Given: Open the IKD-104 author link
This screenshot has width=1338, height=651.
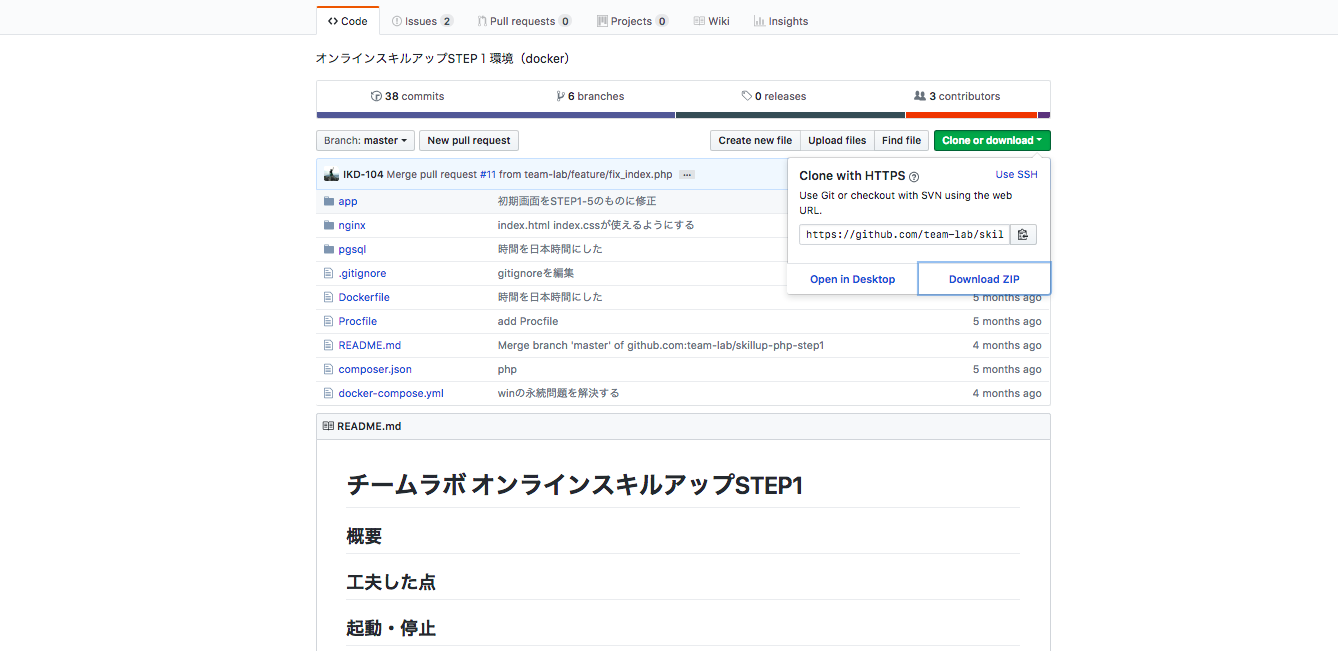Looking at the screenshot, I should tap(363, 174).
